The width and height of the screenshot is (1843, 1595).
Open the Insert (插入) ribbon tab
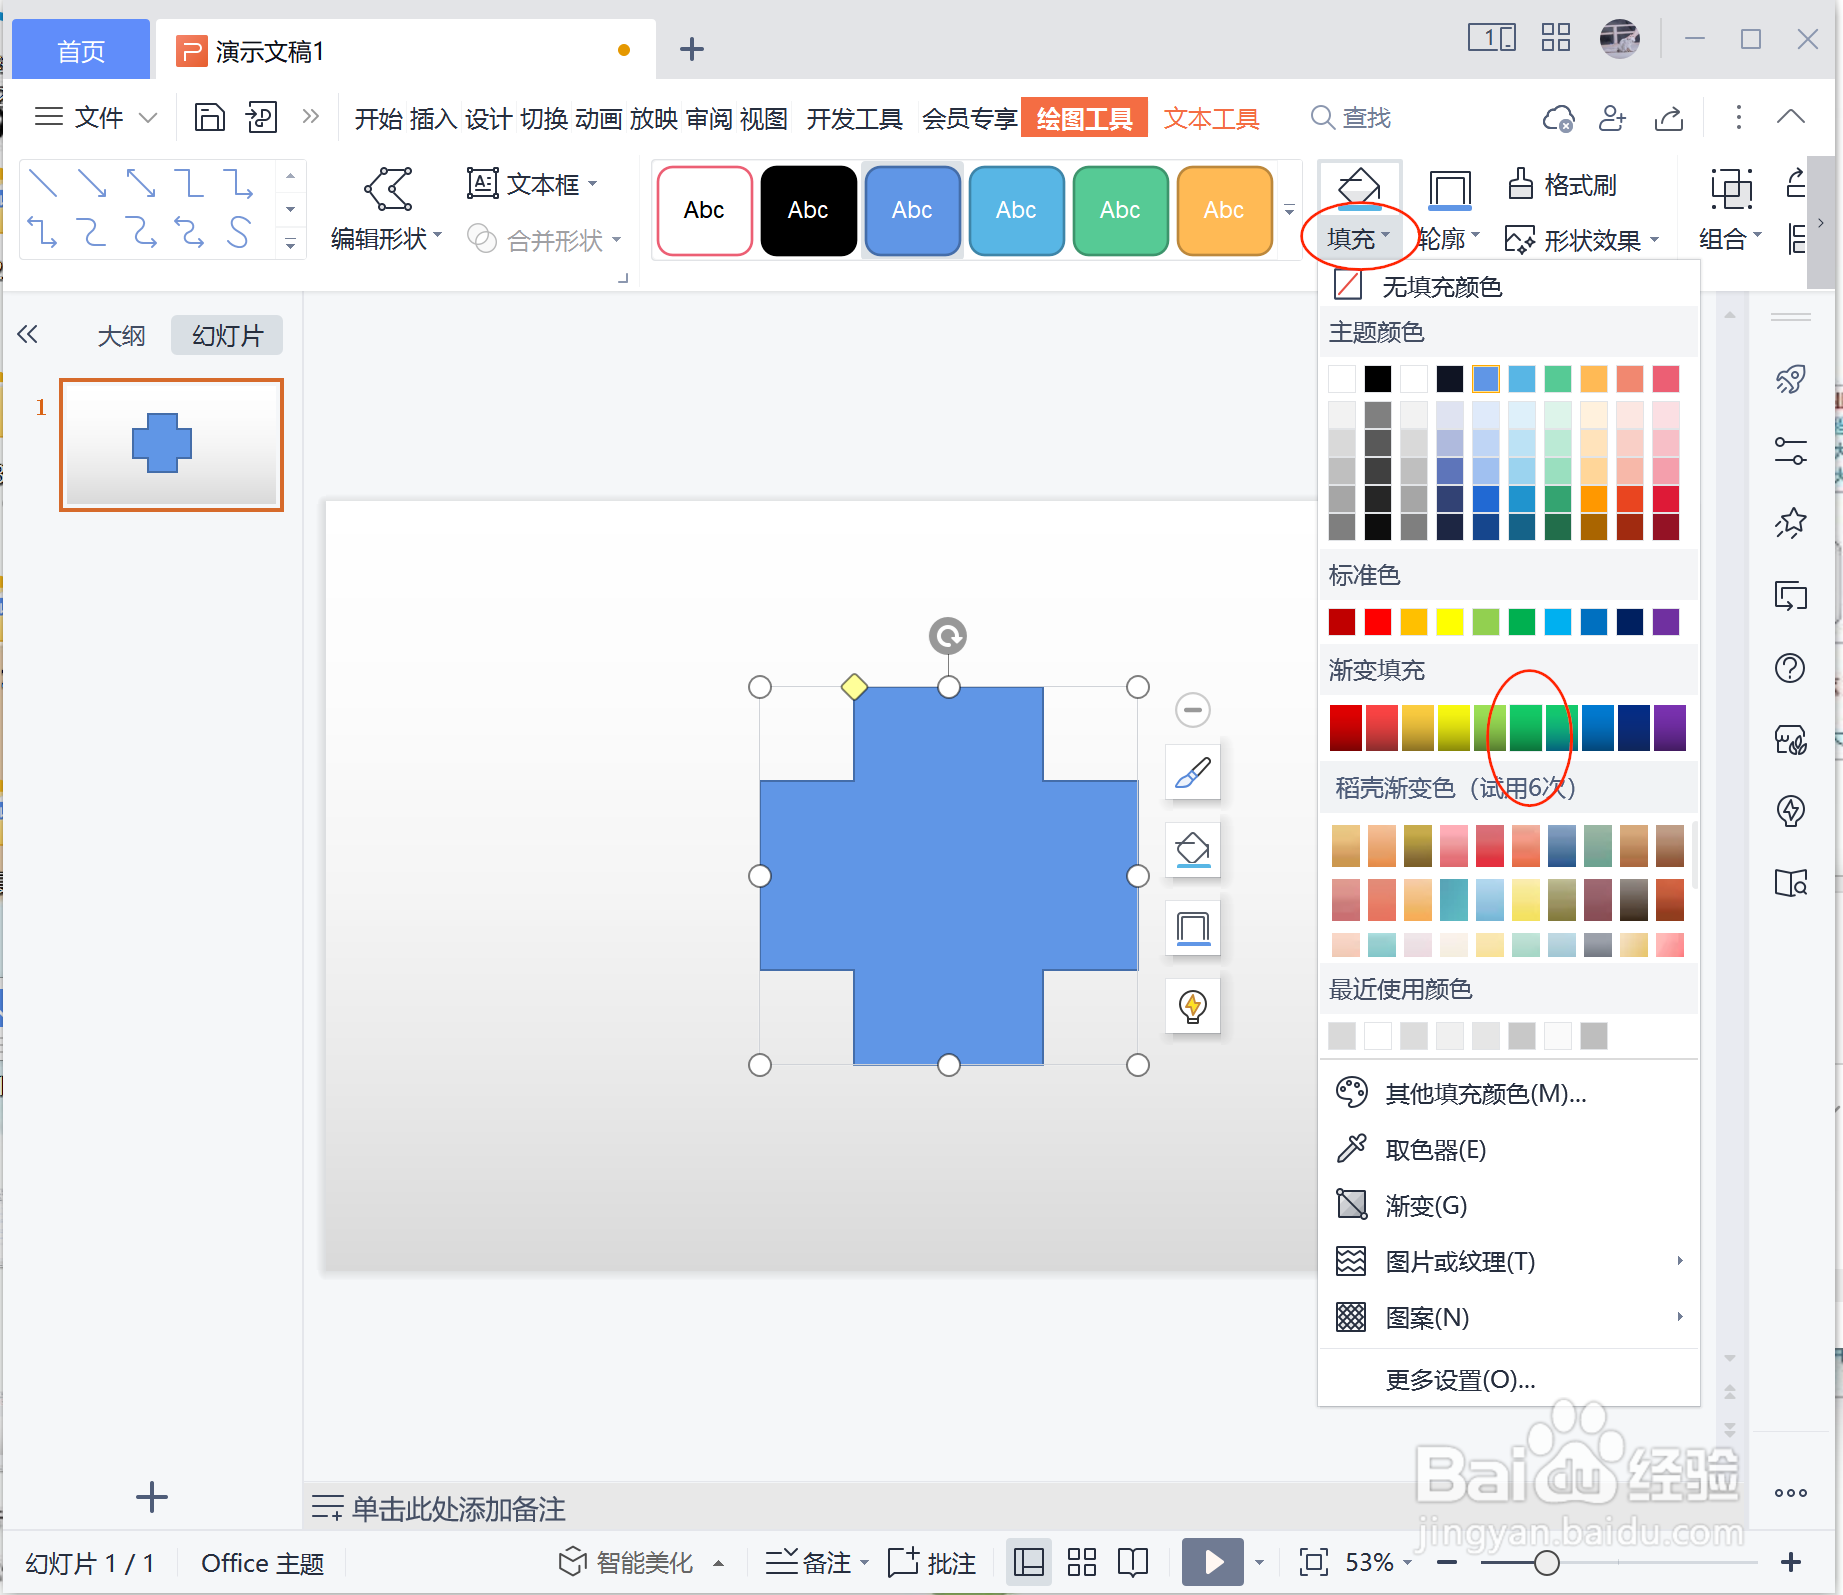(434, 119)
